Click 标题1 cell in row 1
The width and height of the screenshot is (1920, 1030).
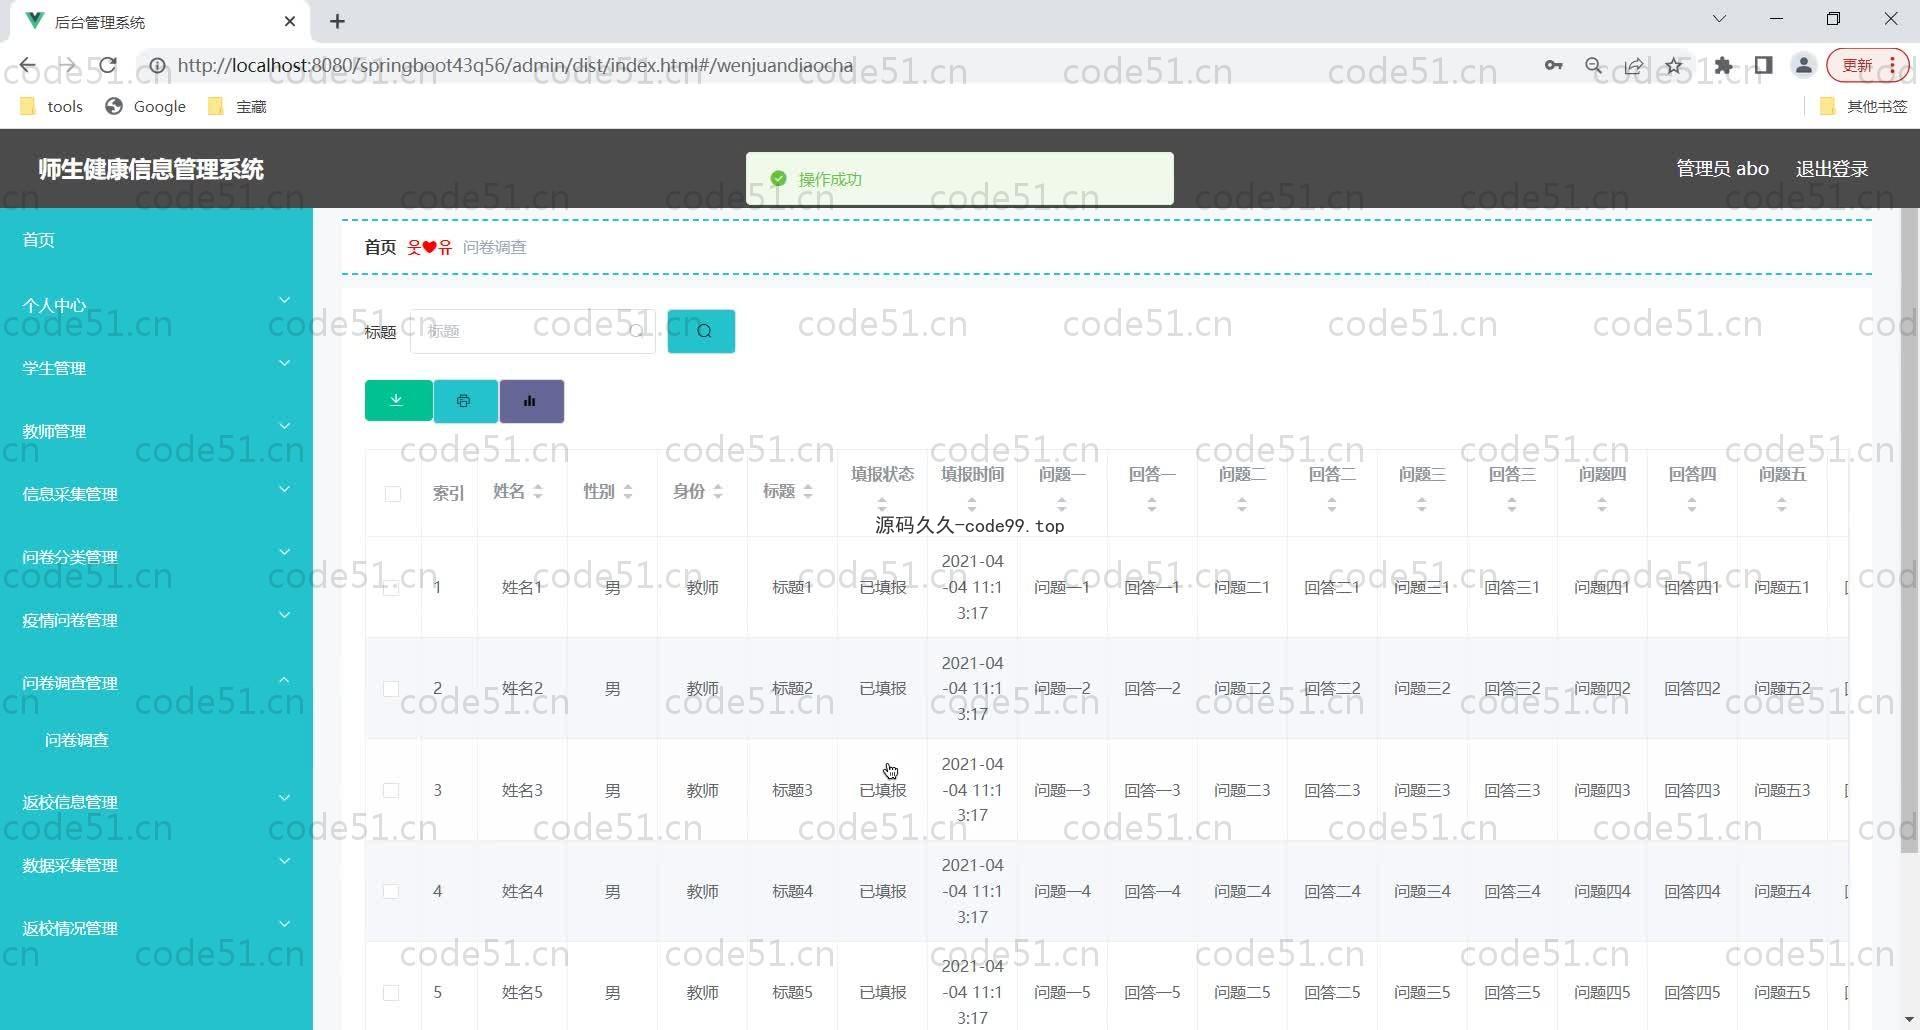click(792, 588)
